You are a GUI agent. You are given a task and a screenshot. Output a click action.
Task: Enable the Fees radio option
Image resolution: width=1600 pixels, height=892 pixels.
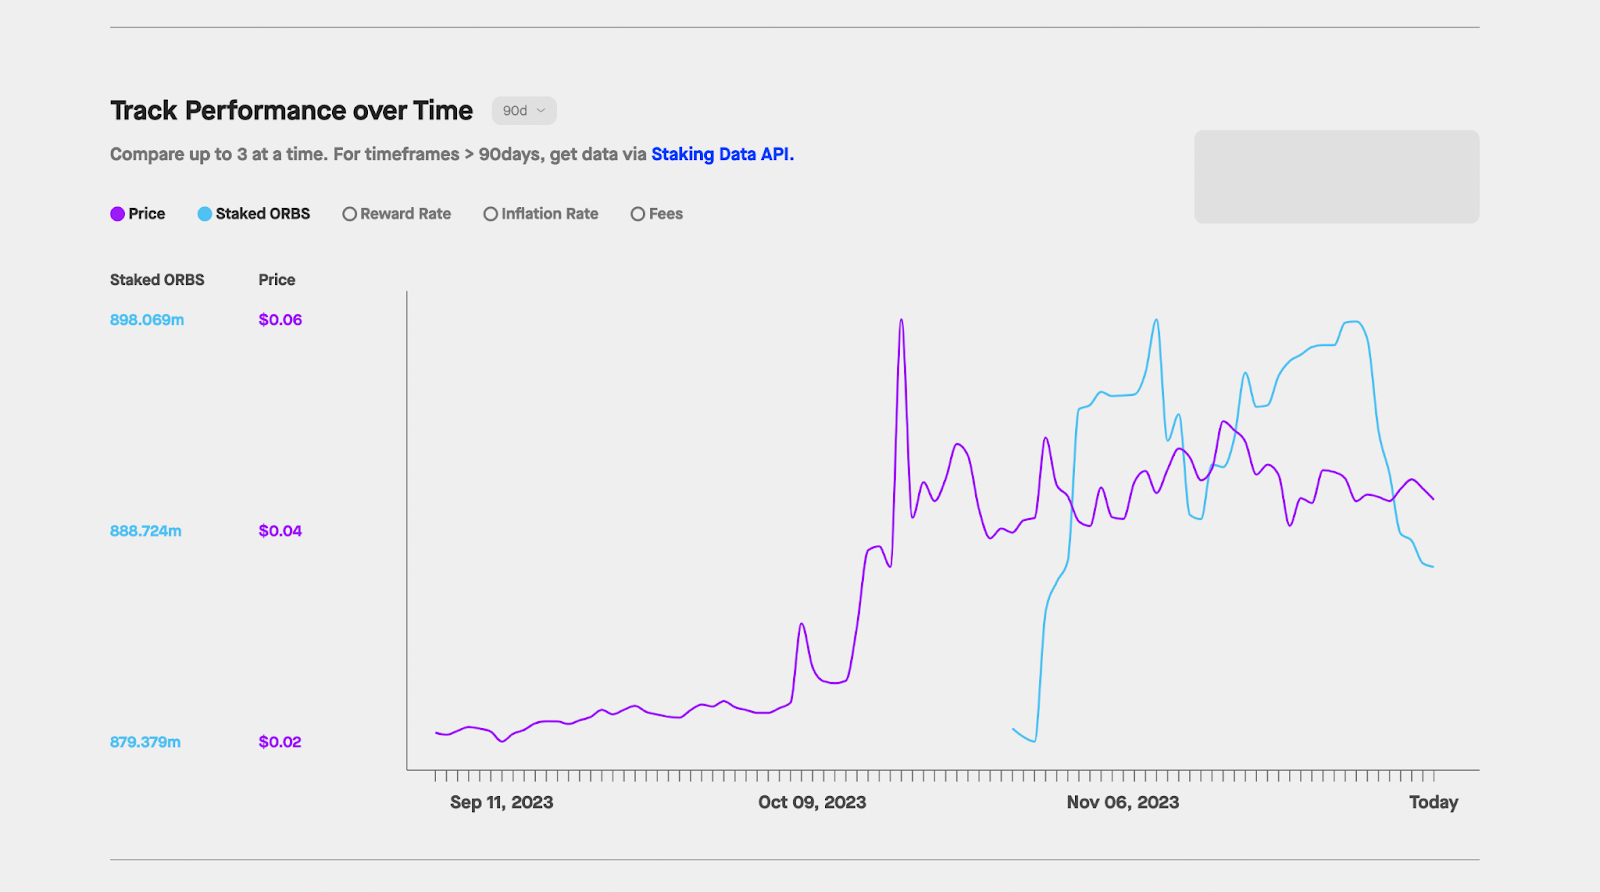tap(637, 214)
